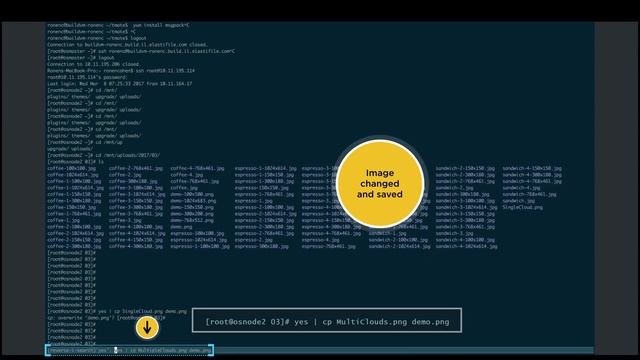Image resolution: width=640 pixels, height=360 pixels.
Task: Select sandwich-3.jpg in the listing
Action: (x=454, y=233)
